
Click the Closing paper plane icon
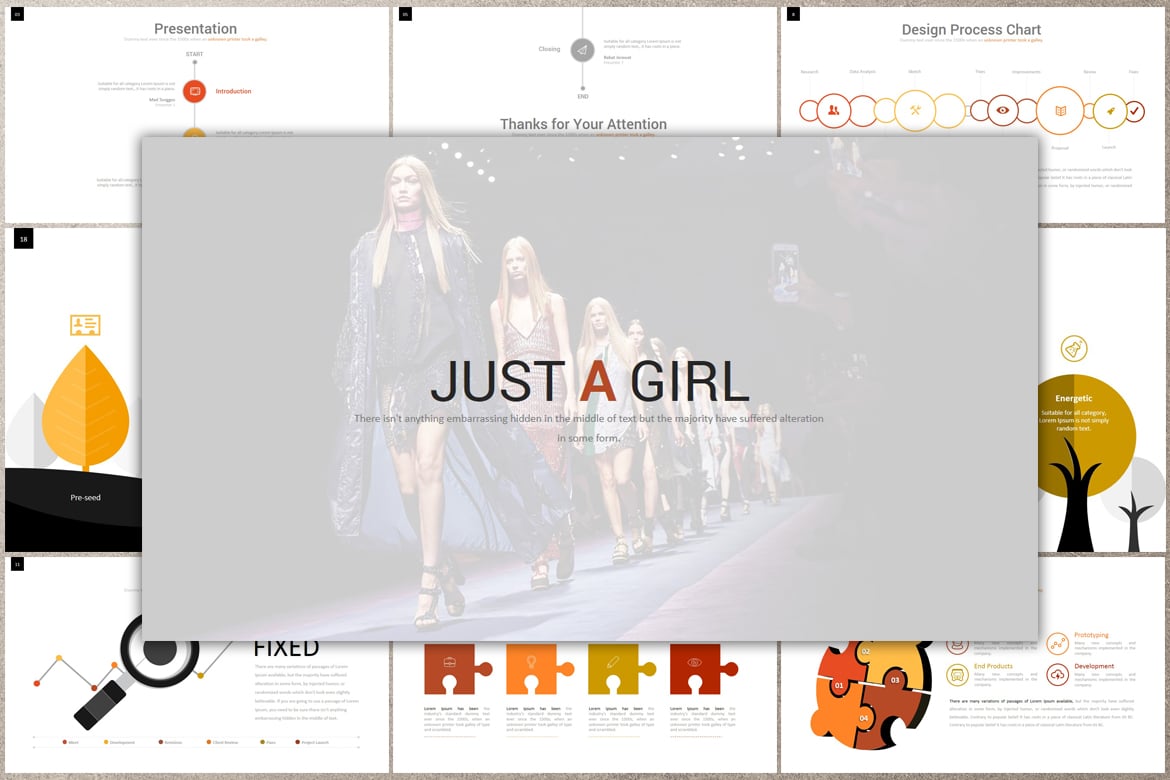582,50
